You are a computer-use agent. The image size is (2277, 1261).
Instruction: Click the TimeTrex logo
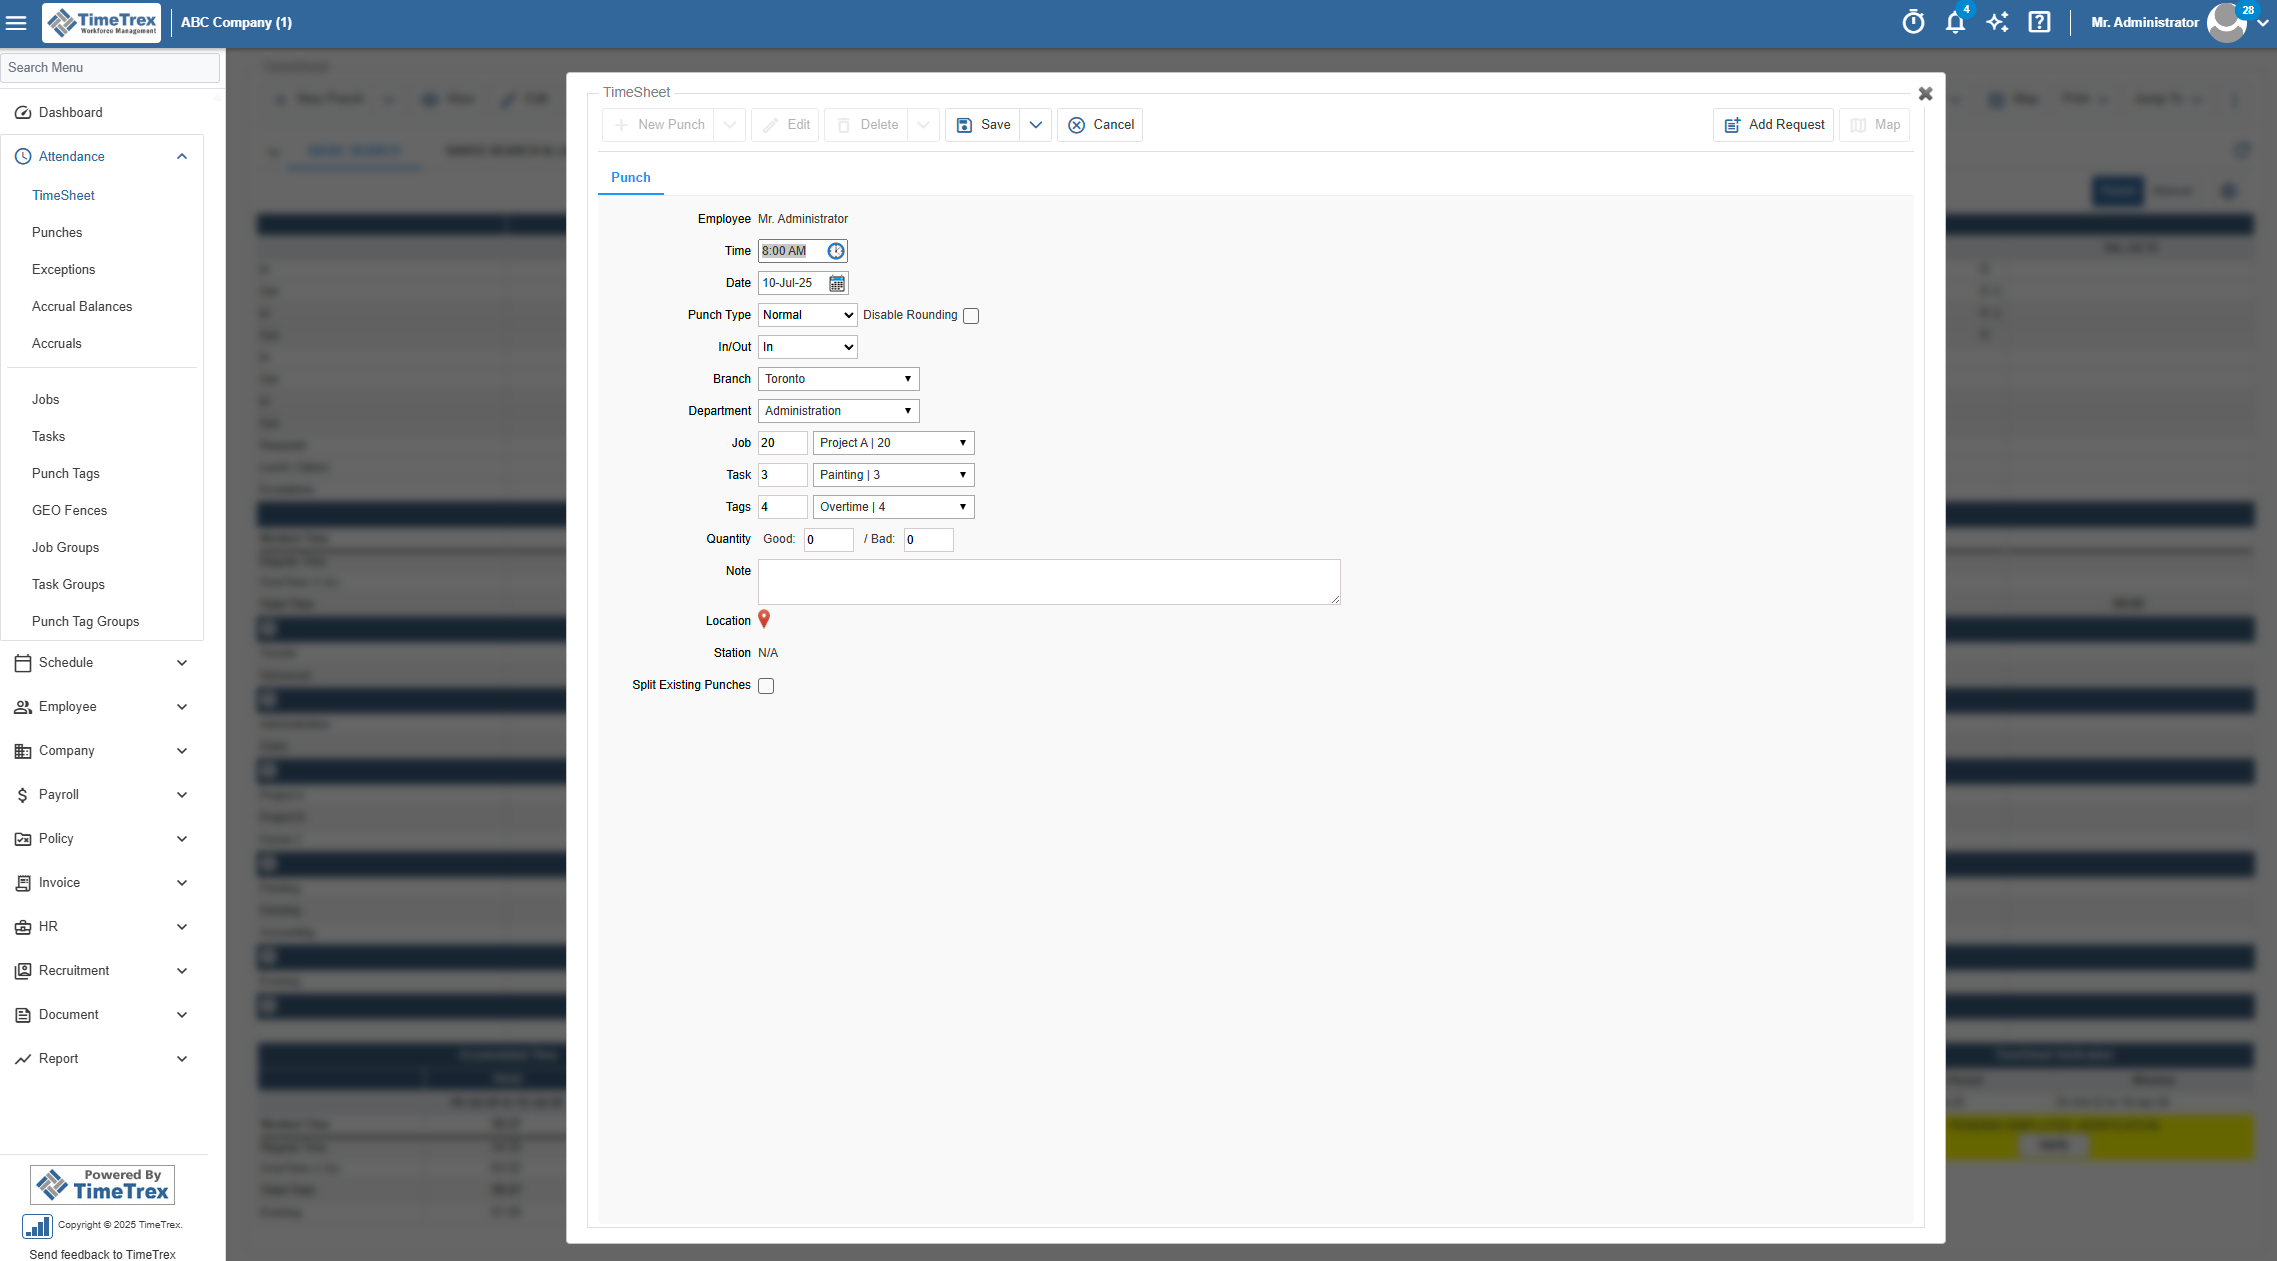click(101, 22)
